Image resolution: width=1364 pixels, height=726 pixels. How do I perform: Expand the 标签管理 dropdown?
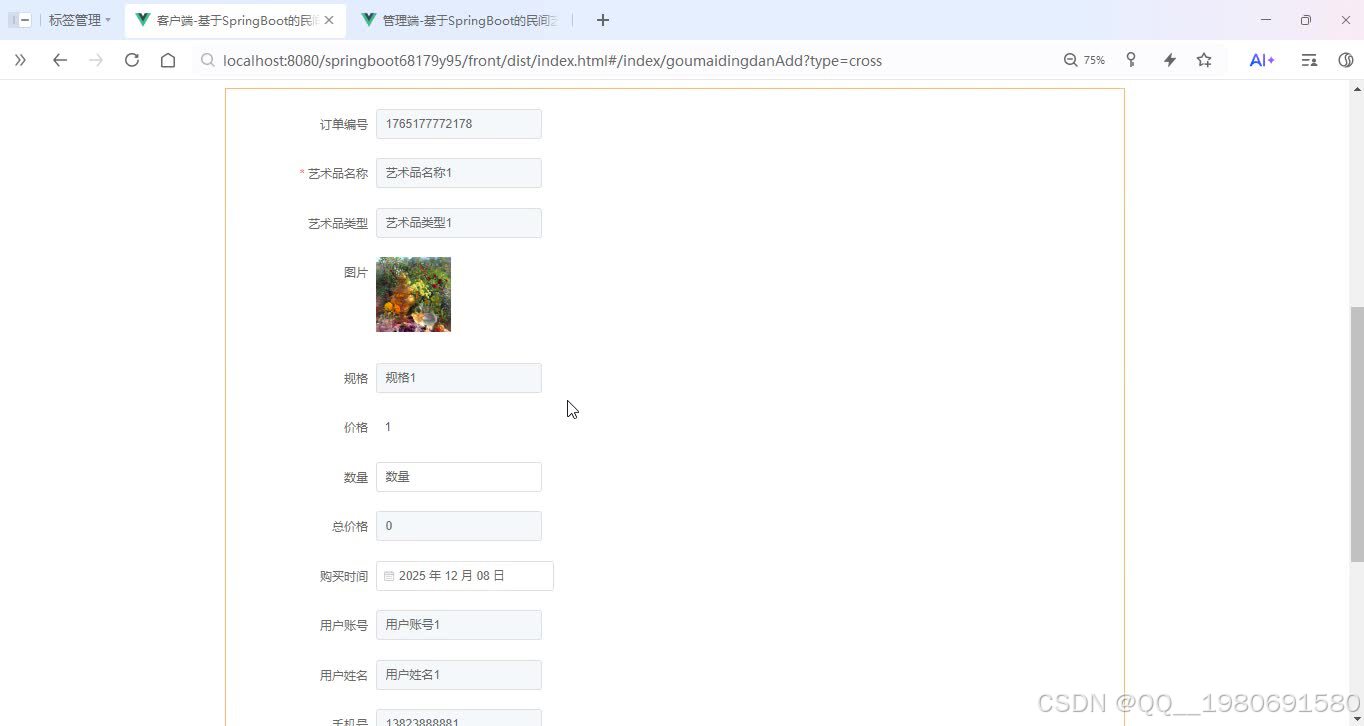click(80, 20)
